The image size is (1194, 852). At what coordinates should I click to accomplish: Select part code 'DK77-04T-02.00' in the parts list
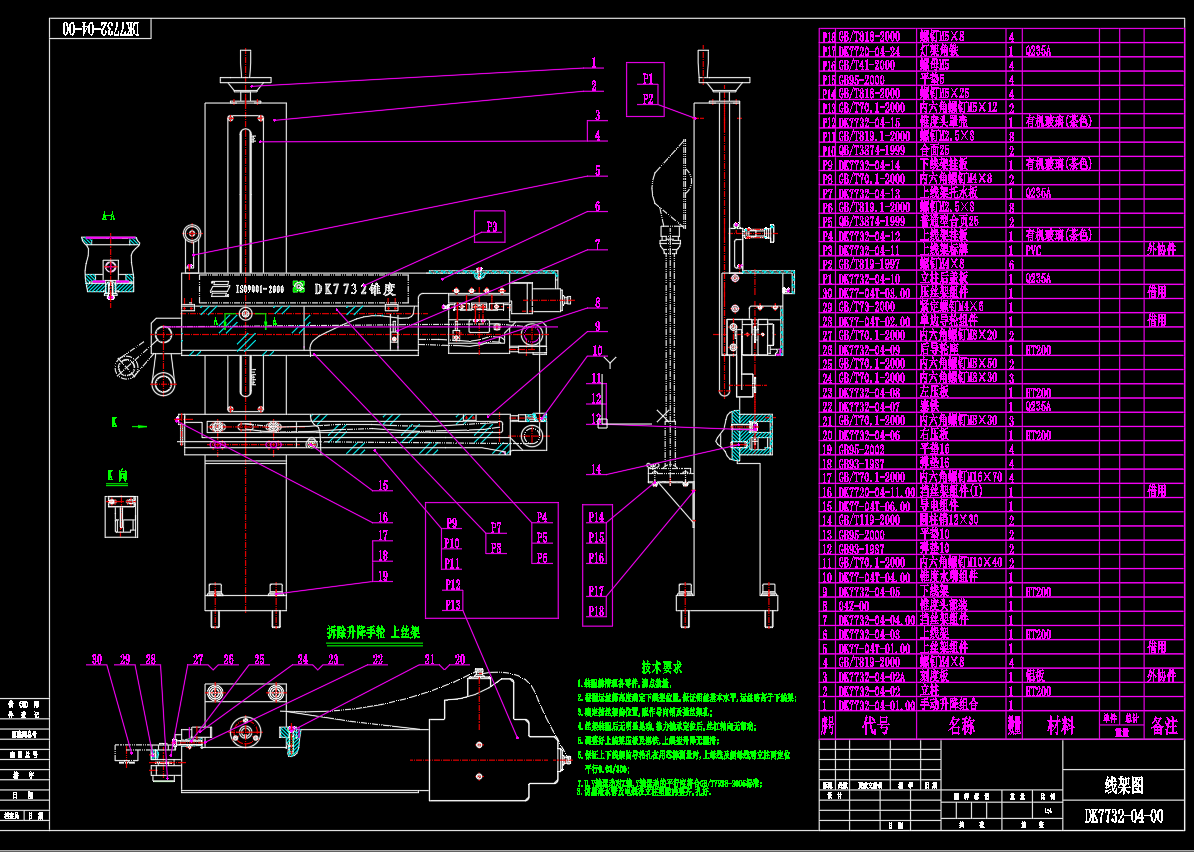click(874, 321)
